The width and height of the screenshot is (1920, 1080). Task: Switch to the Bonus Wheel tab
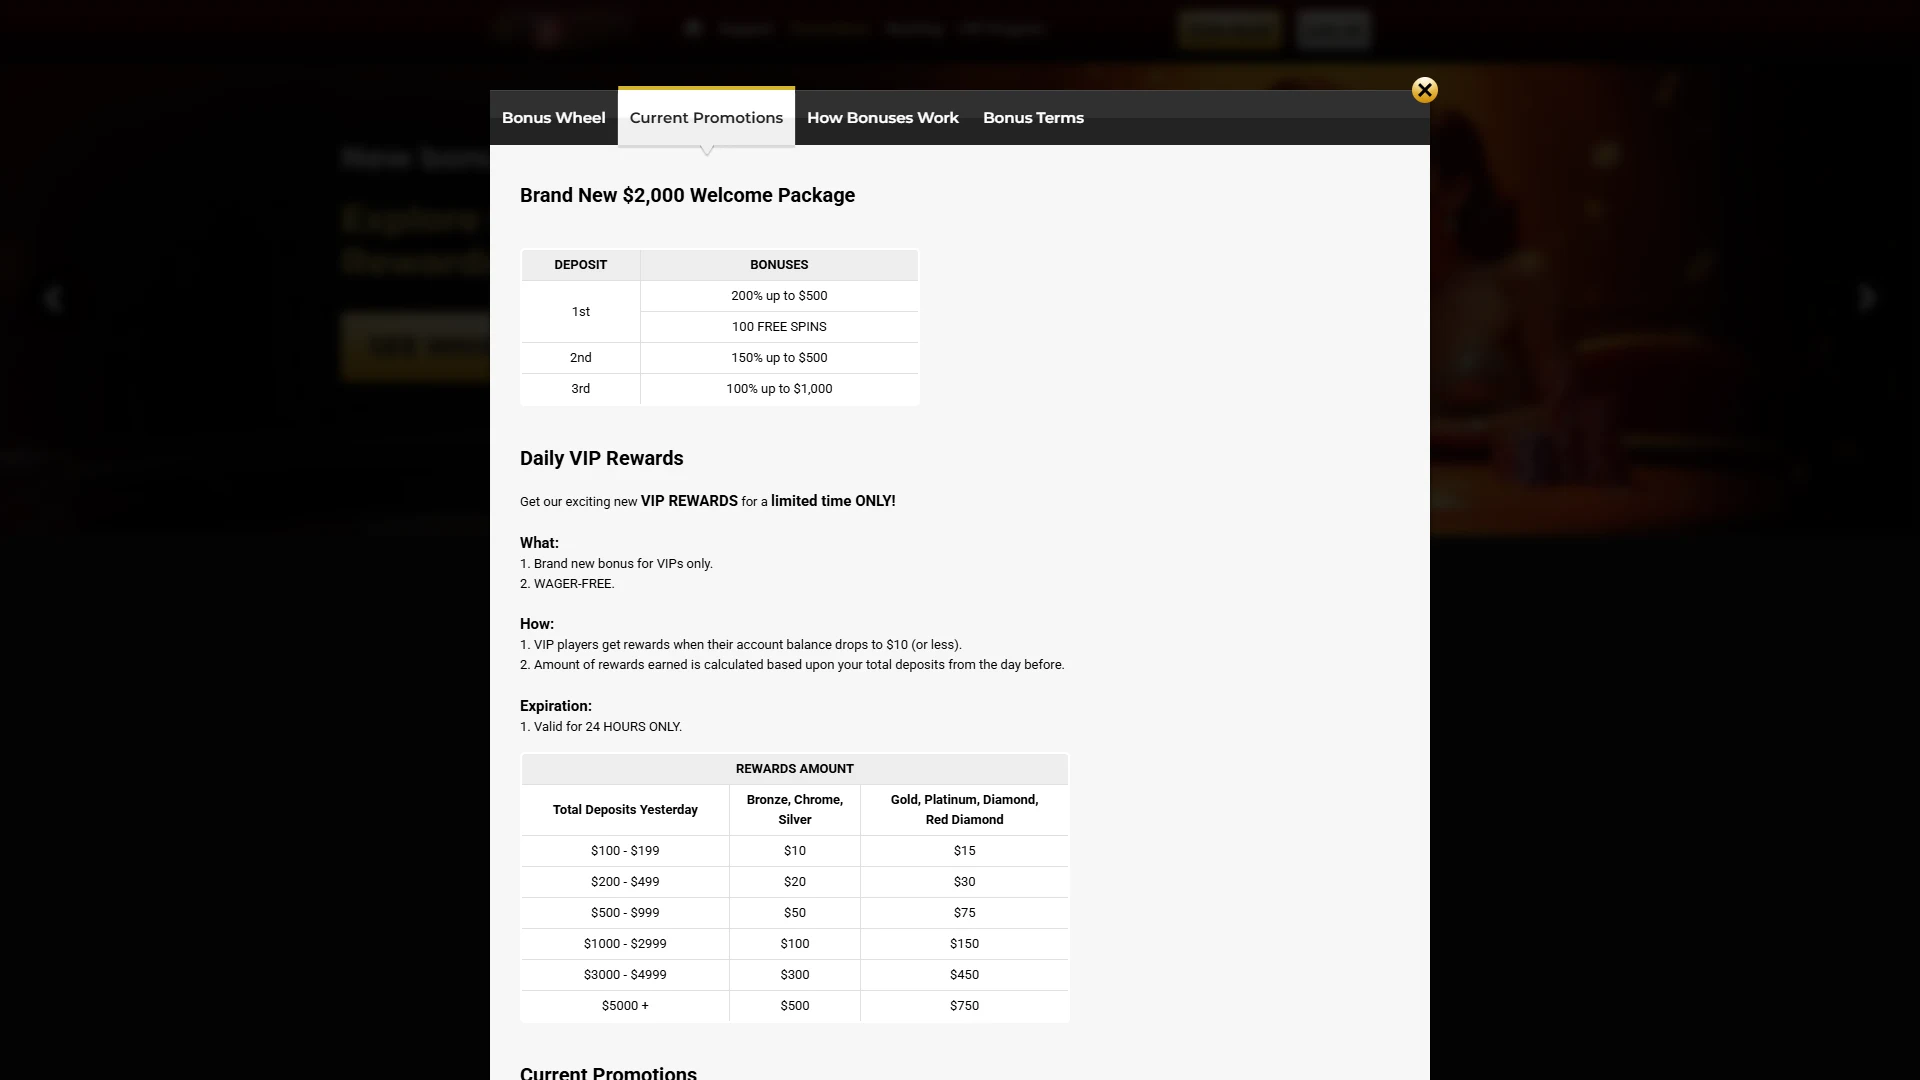tap(553, 118)
